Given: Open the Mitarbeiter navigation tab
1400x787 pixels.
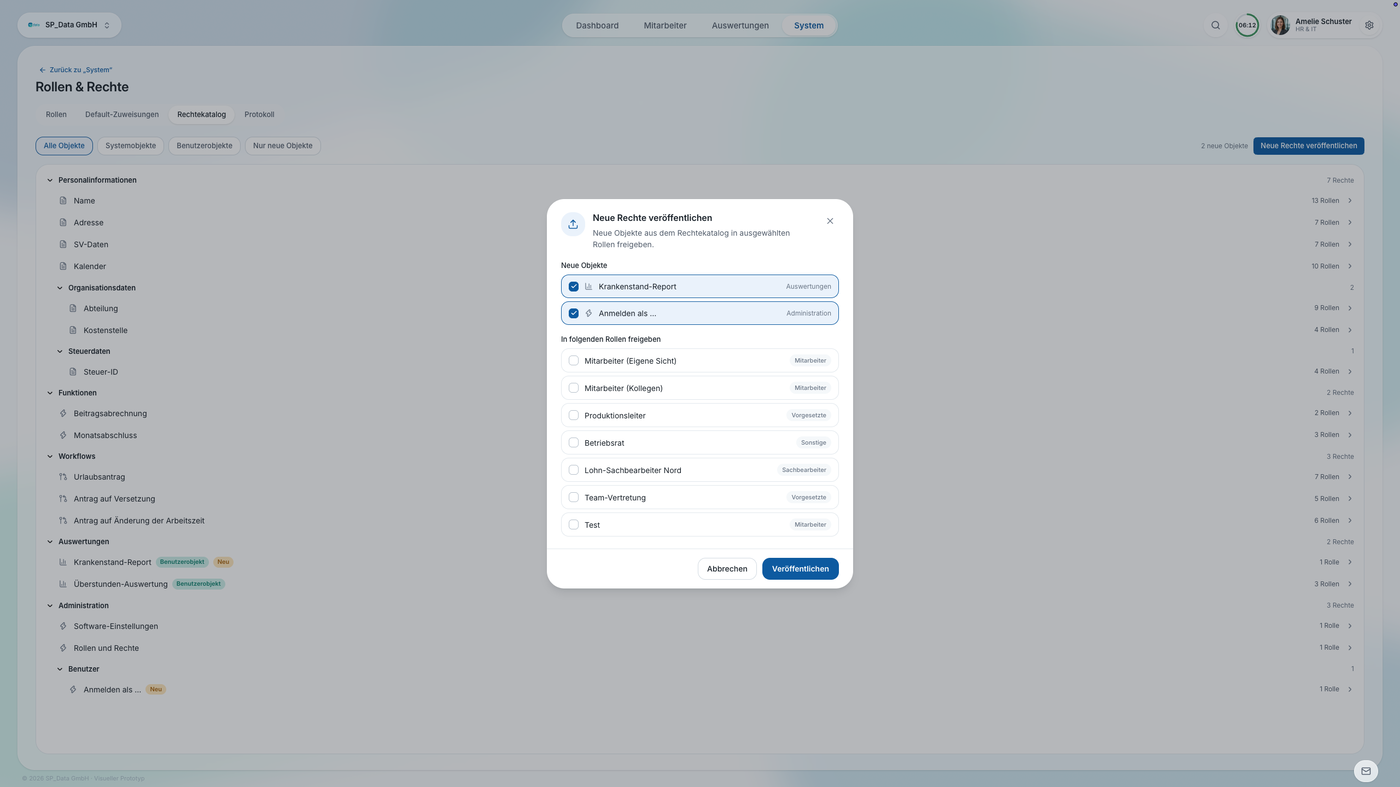Looking at the screenshot, I should [665, 25].
